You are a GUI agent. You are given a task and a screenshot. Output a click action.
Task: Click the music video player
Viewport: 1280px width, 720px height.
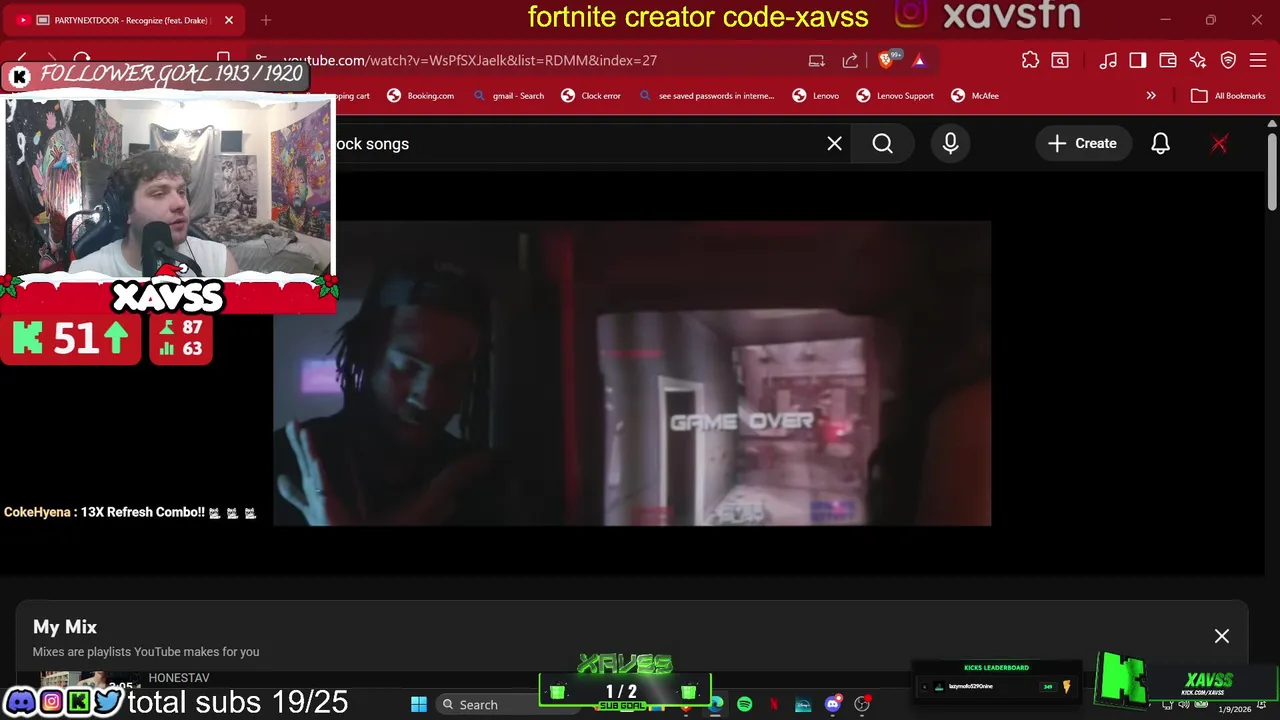[x=632, y=373]
